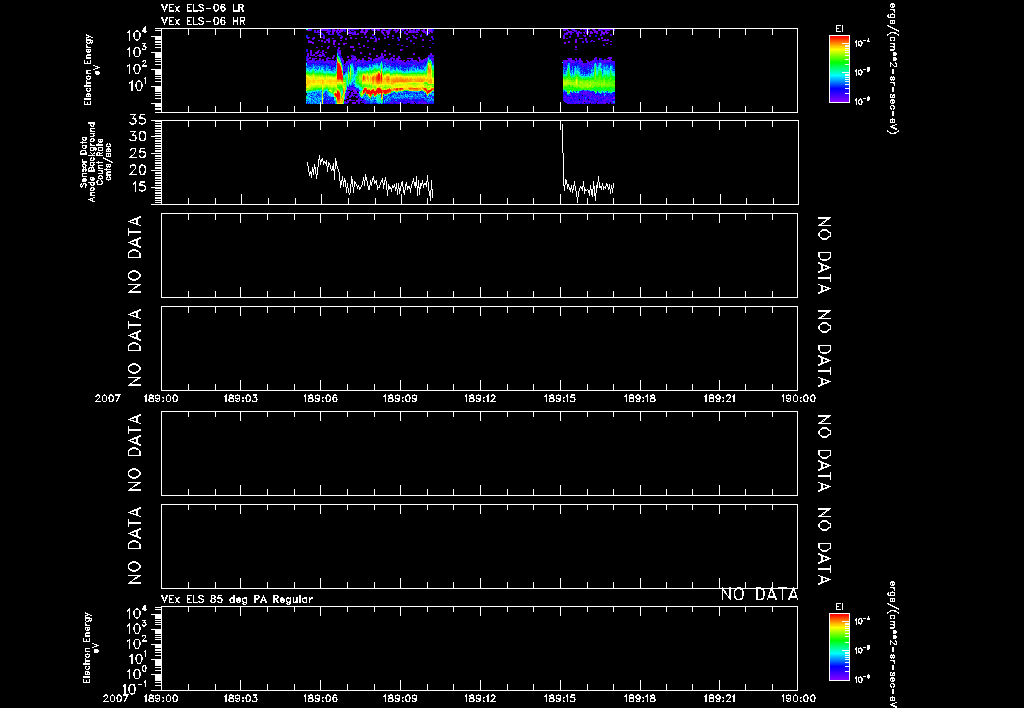The width and height of the screenshot is (1024, 708).
Task: Click the "30" value on count rate axis
Action: (138, 137)
